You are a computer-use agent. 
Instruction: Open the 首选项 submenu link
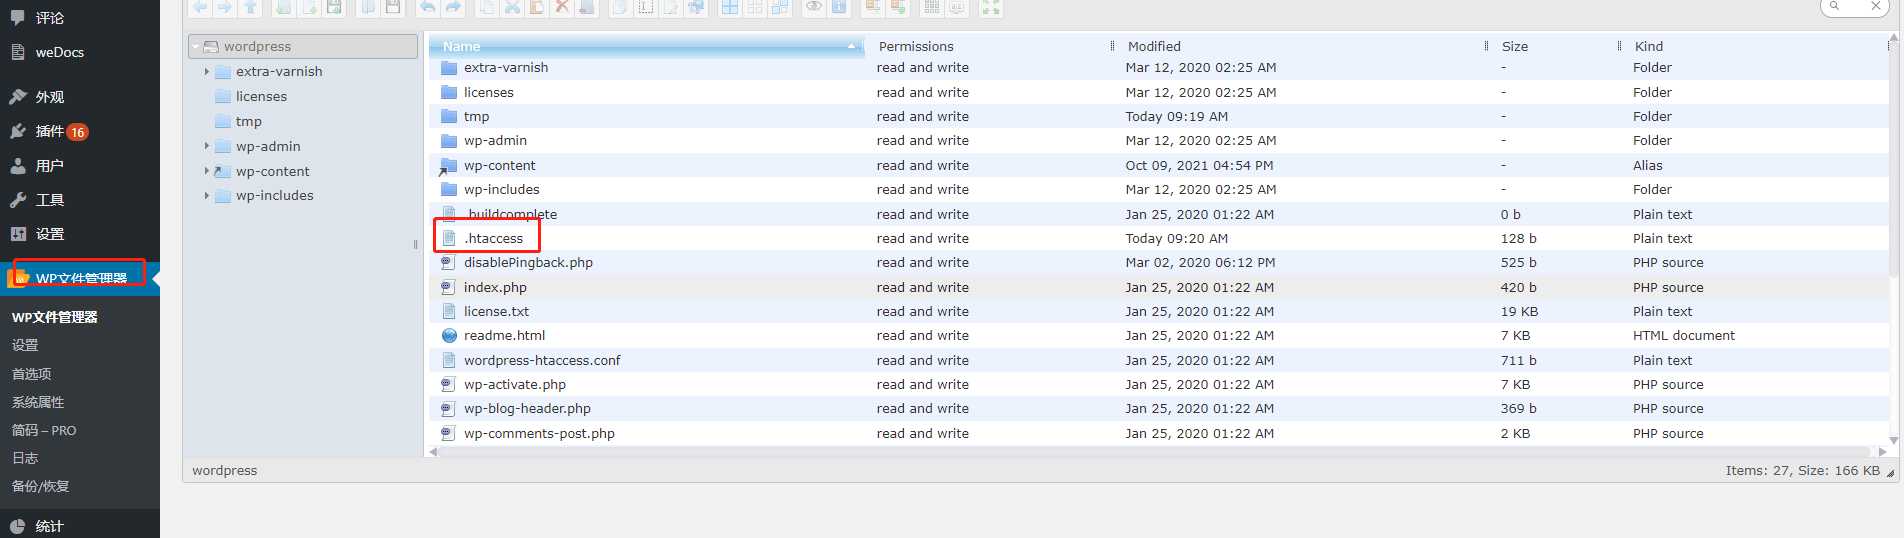31,374
